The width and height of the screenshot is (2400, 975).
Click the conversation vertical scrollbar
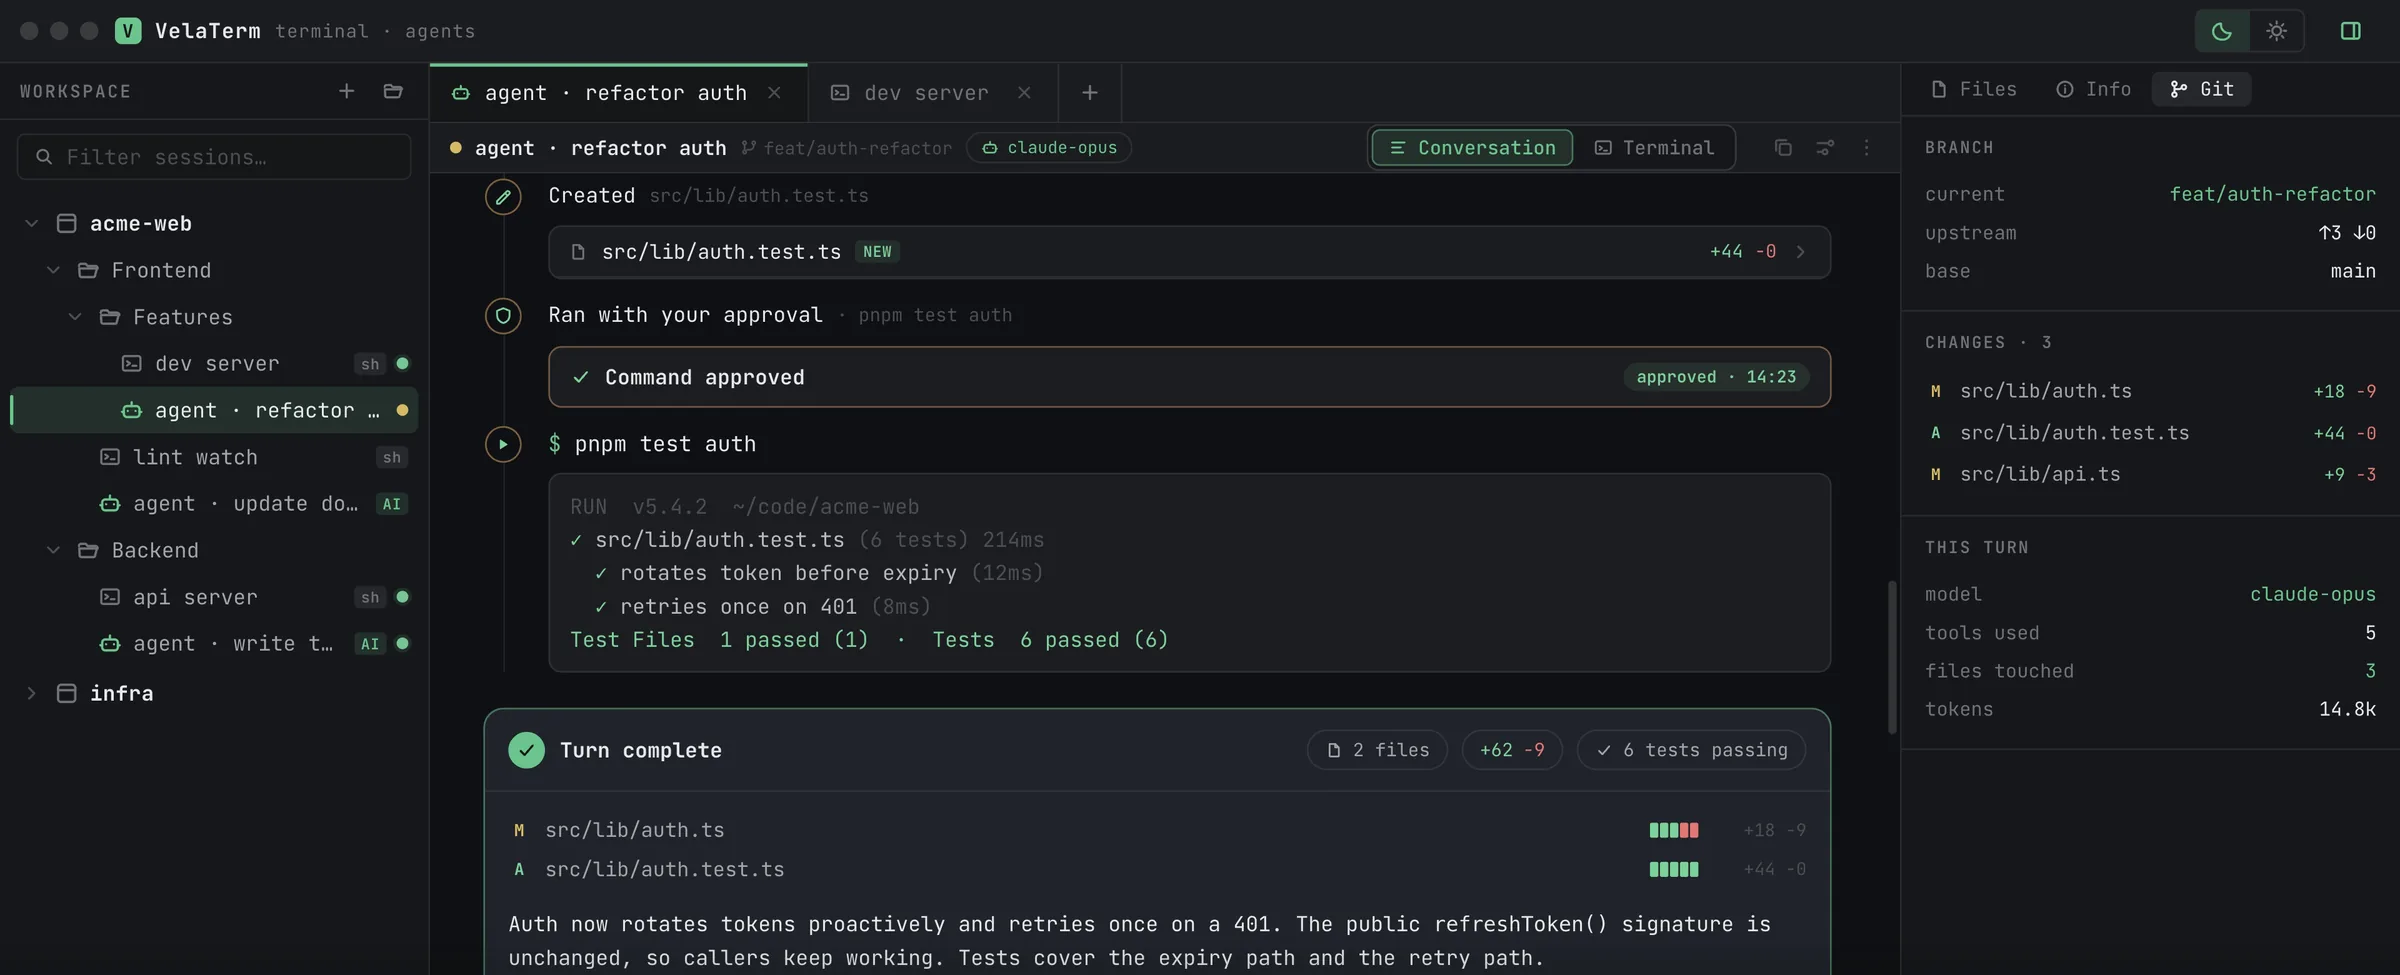click(1892, 657)
